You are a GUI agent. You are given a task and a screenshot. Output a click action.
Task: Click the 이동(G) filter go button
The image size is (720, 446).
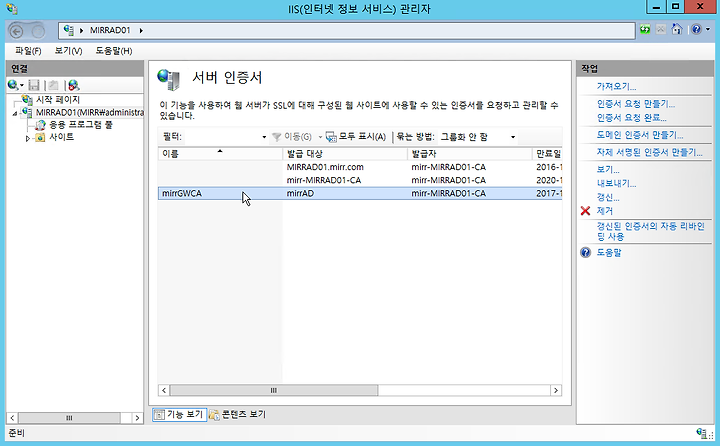pos(292,137)
